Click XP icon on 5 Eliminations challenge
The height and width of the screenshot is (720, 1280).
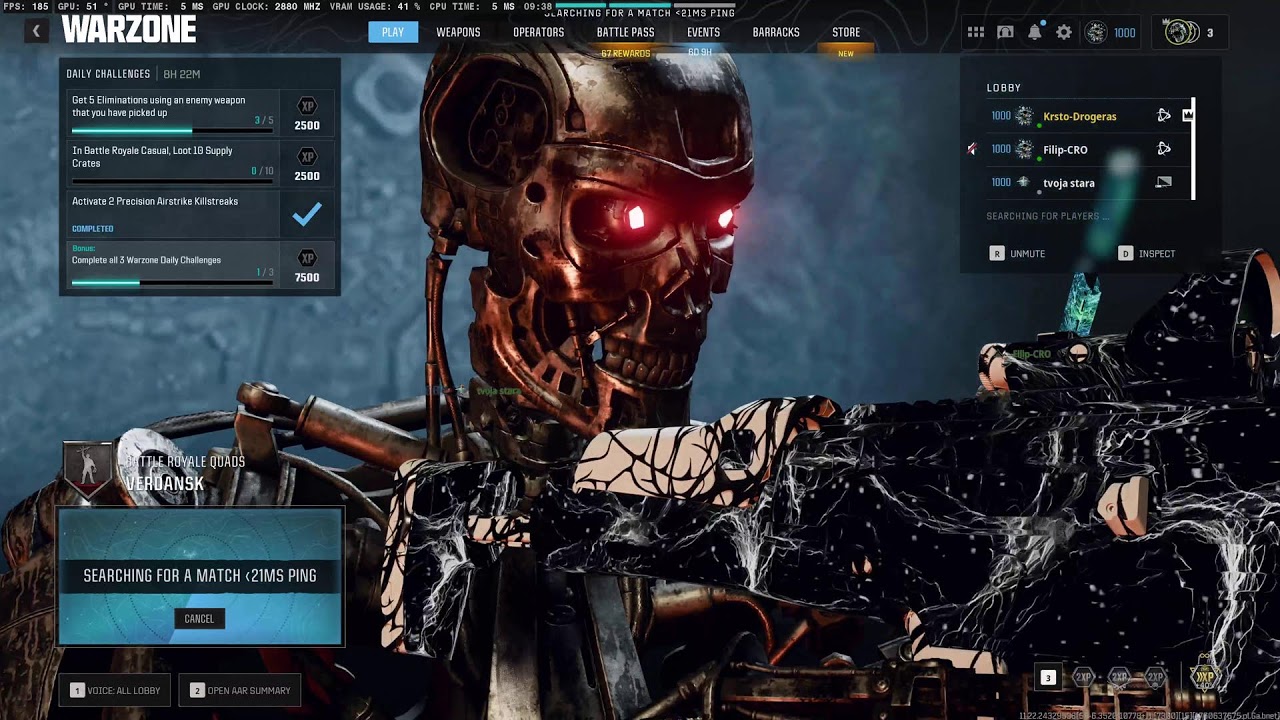click(x=307, y=106)
